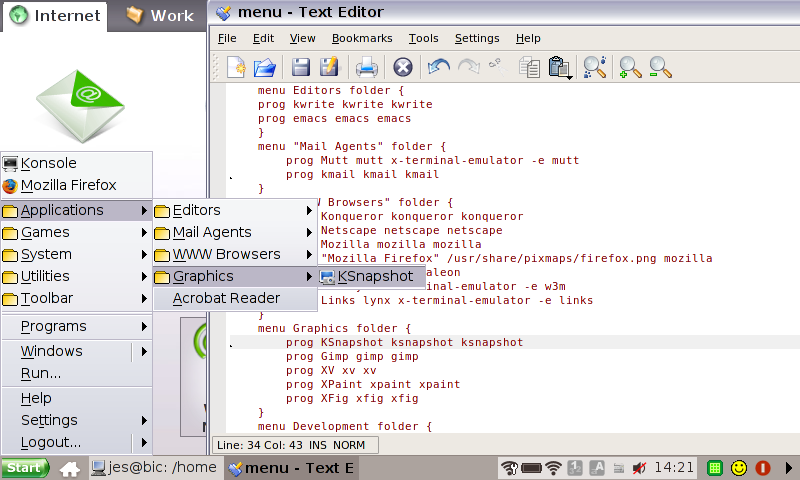The image size is (800, 480).
Task: Click the show desktop home icon
Action: point(70,467)
